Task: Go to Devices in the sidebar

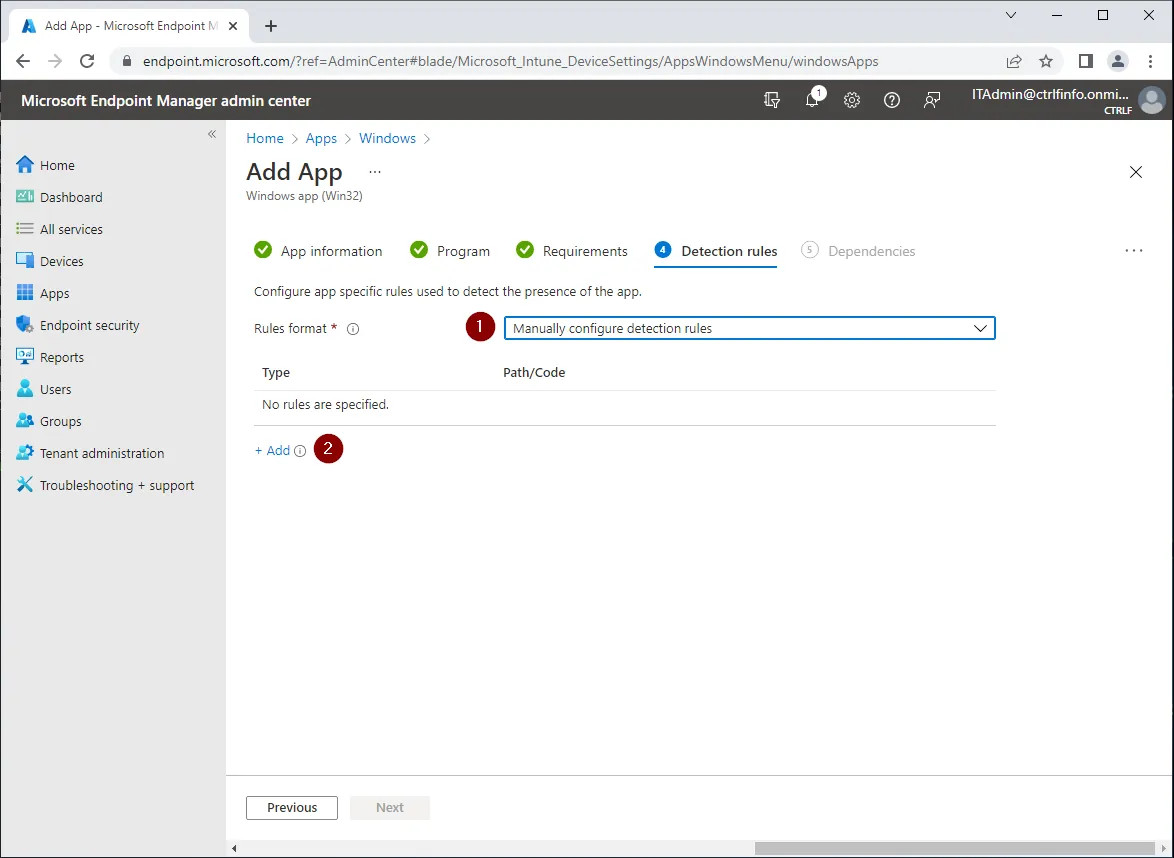Action: pyautogui.click(x=49, y=261)
